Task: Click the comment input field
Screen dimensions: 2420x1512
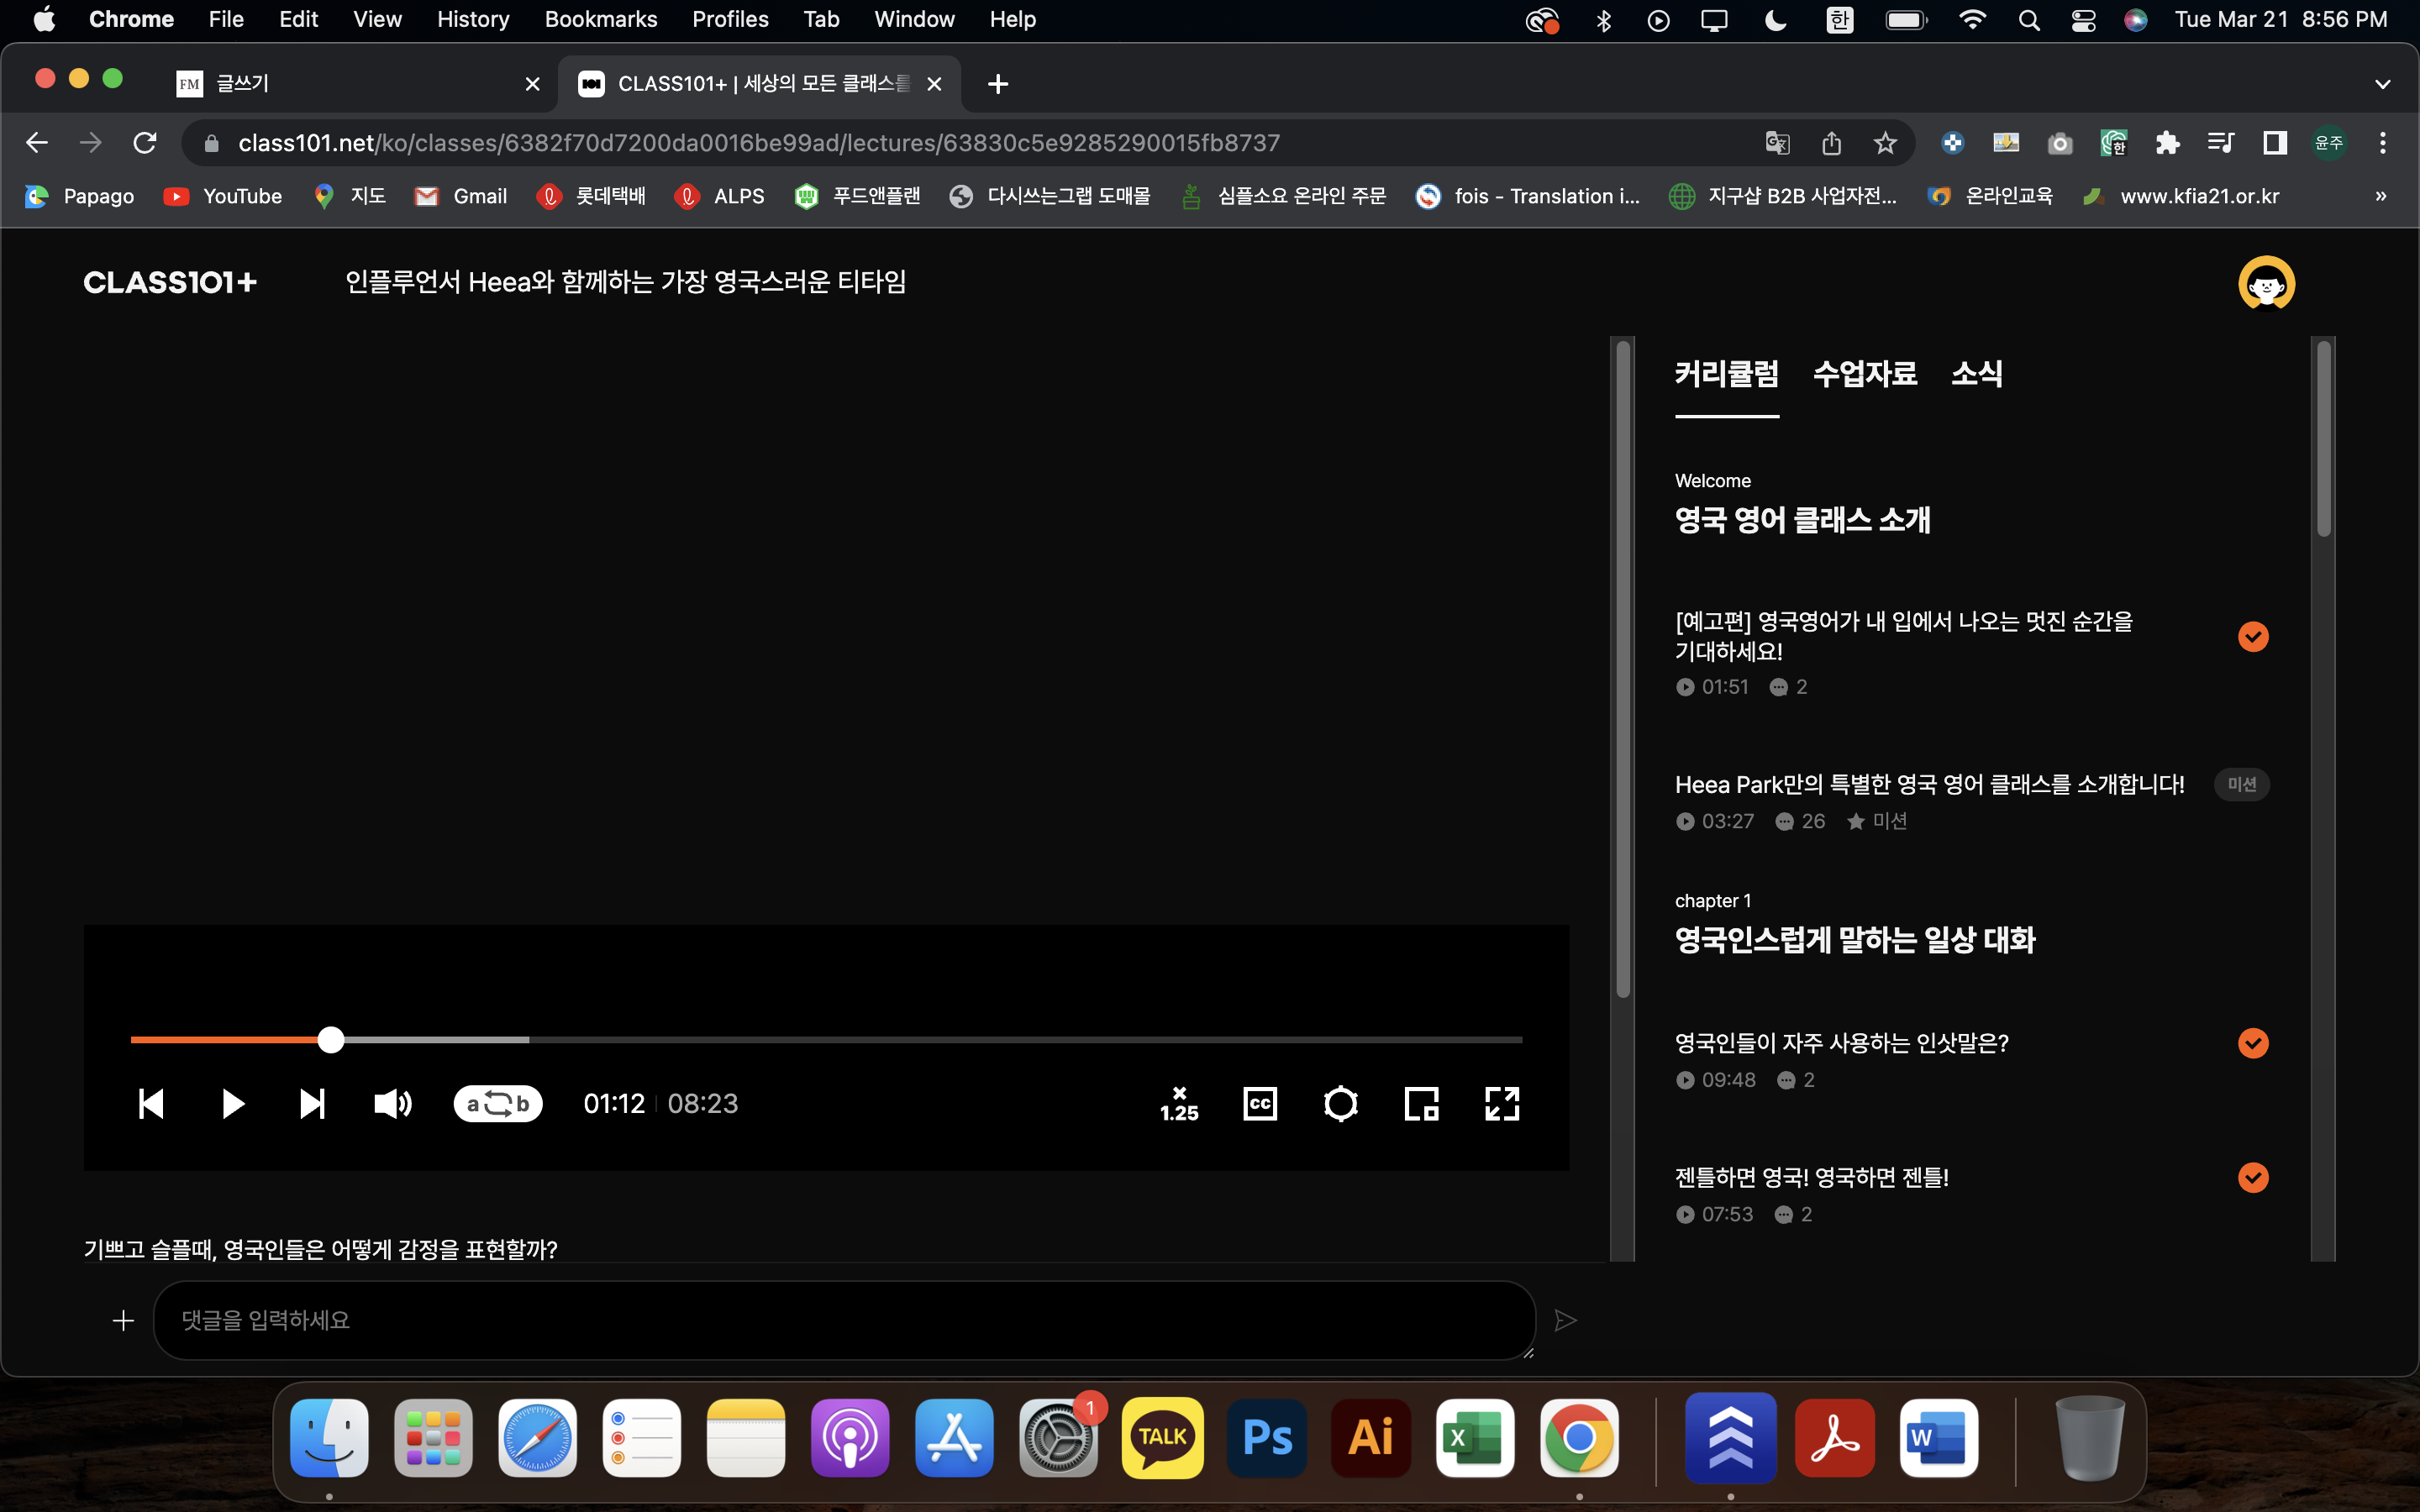Action: (x=843, y=1320)
